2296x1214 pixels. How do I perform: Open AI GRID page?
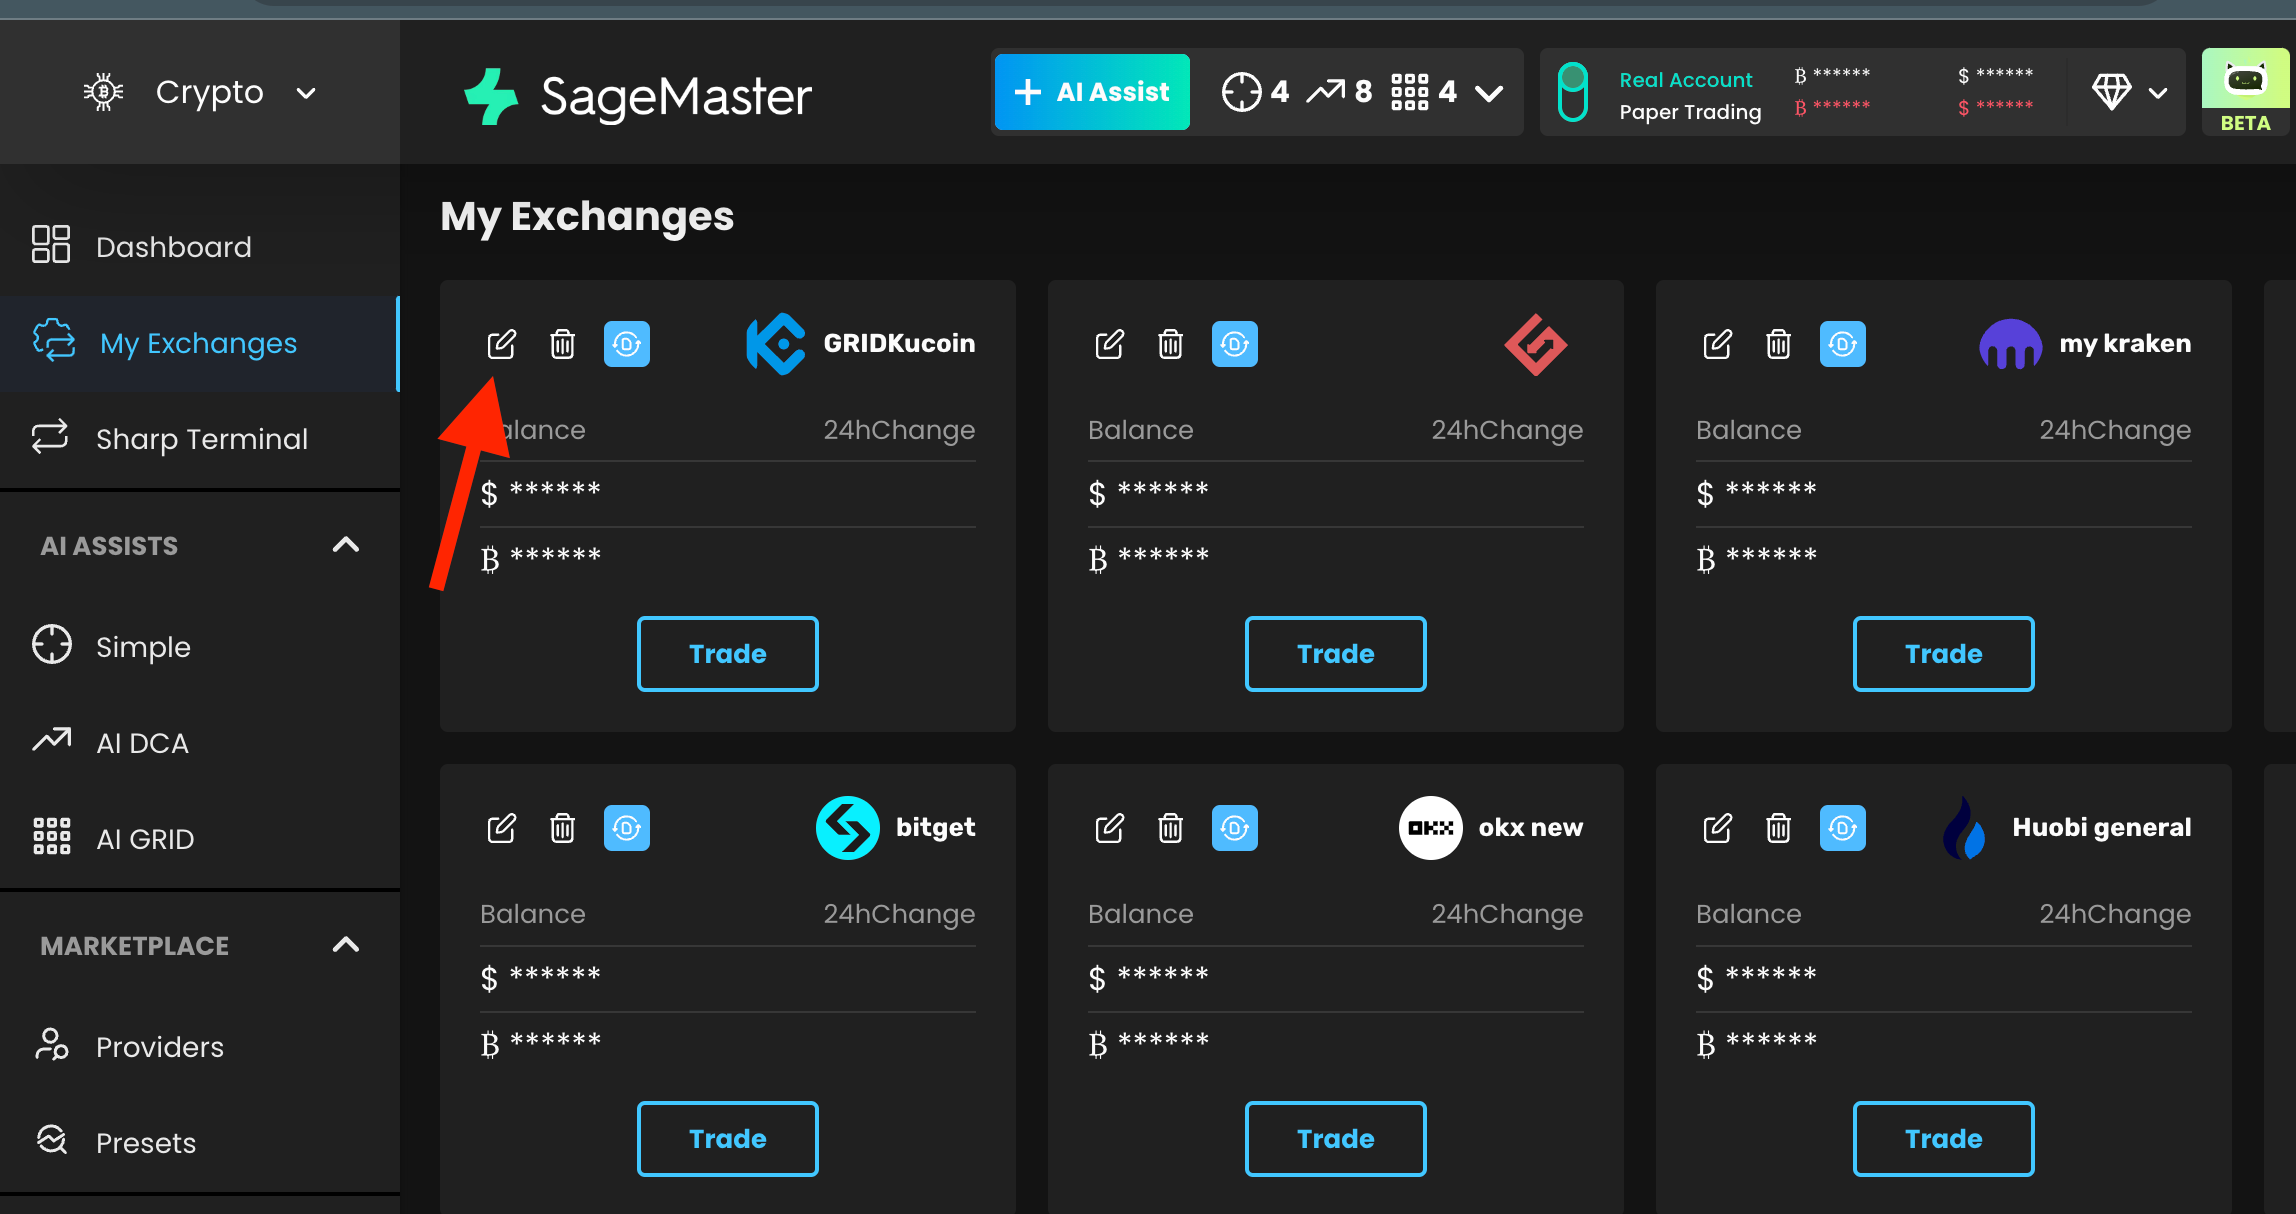200,839
